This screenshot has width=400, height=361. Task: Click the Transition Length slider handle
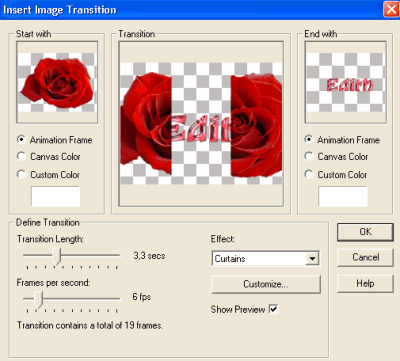click(57, 256)
